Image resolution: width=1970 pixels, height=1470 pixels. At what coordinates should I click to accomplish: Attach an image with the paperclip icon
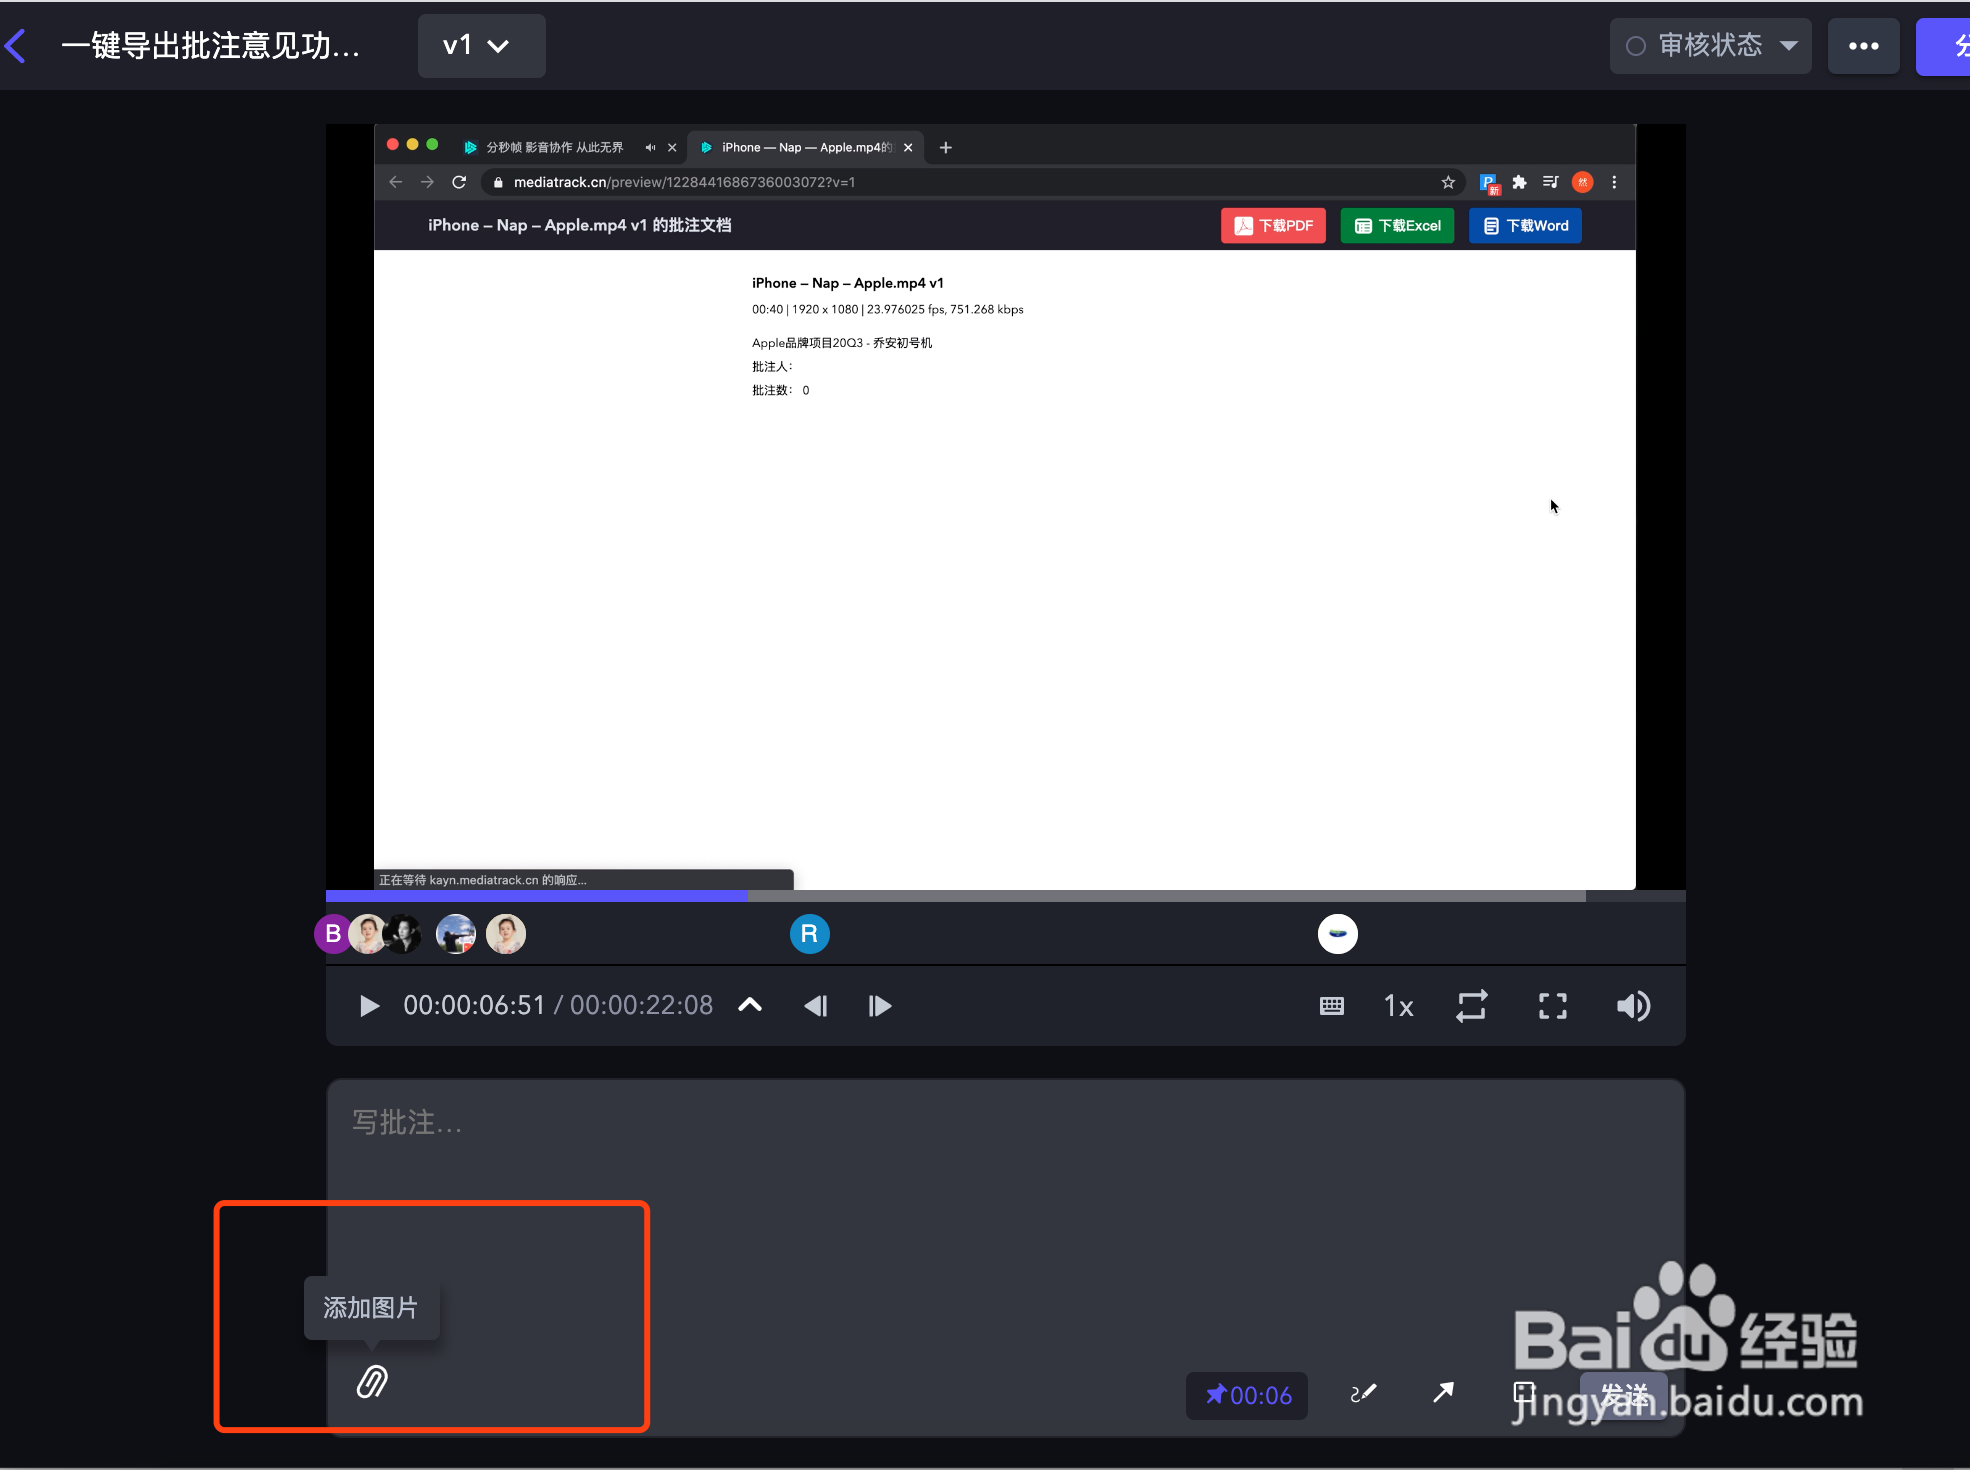(372, 1382)
